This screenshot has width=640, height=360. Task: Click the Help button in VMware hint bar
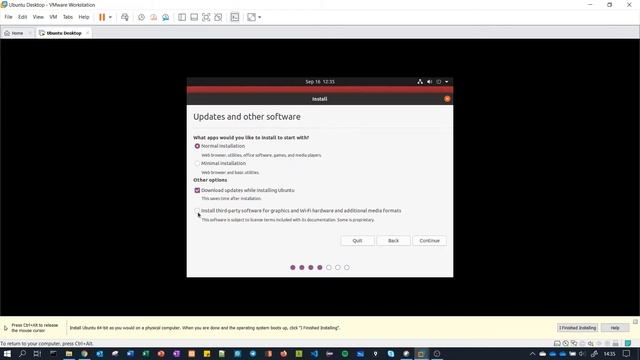pos(615,328)
